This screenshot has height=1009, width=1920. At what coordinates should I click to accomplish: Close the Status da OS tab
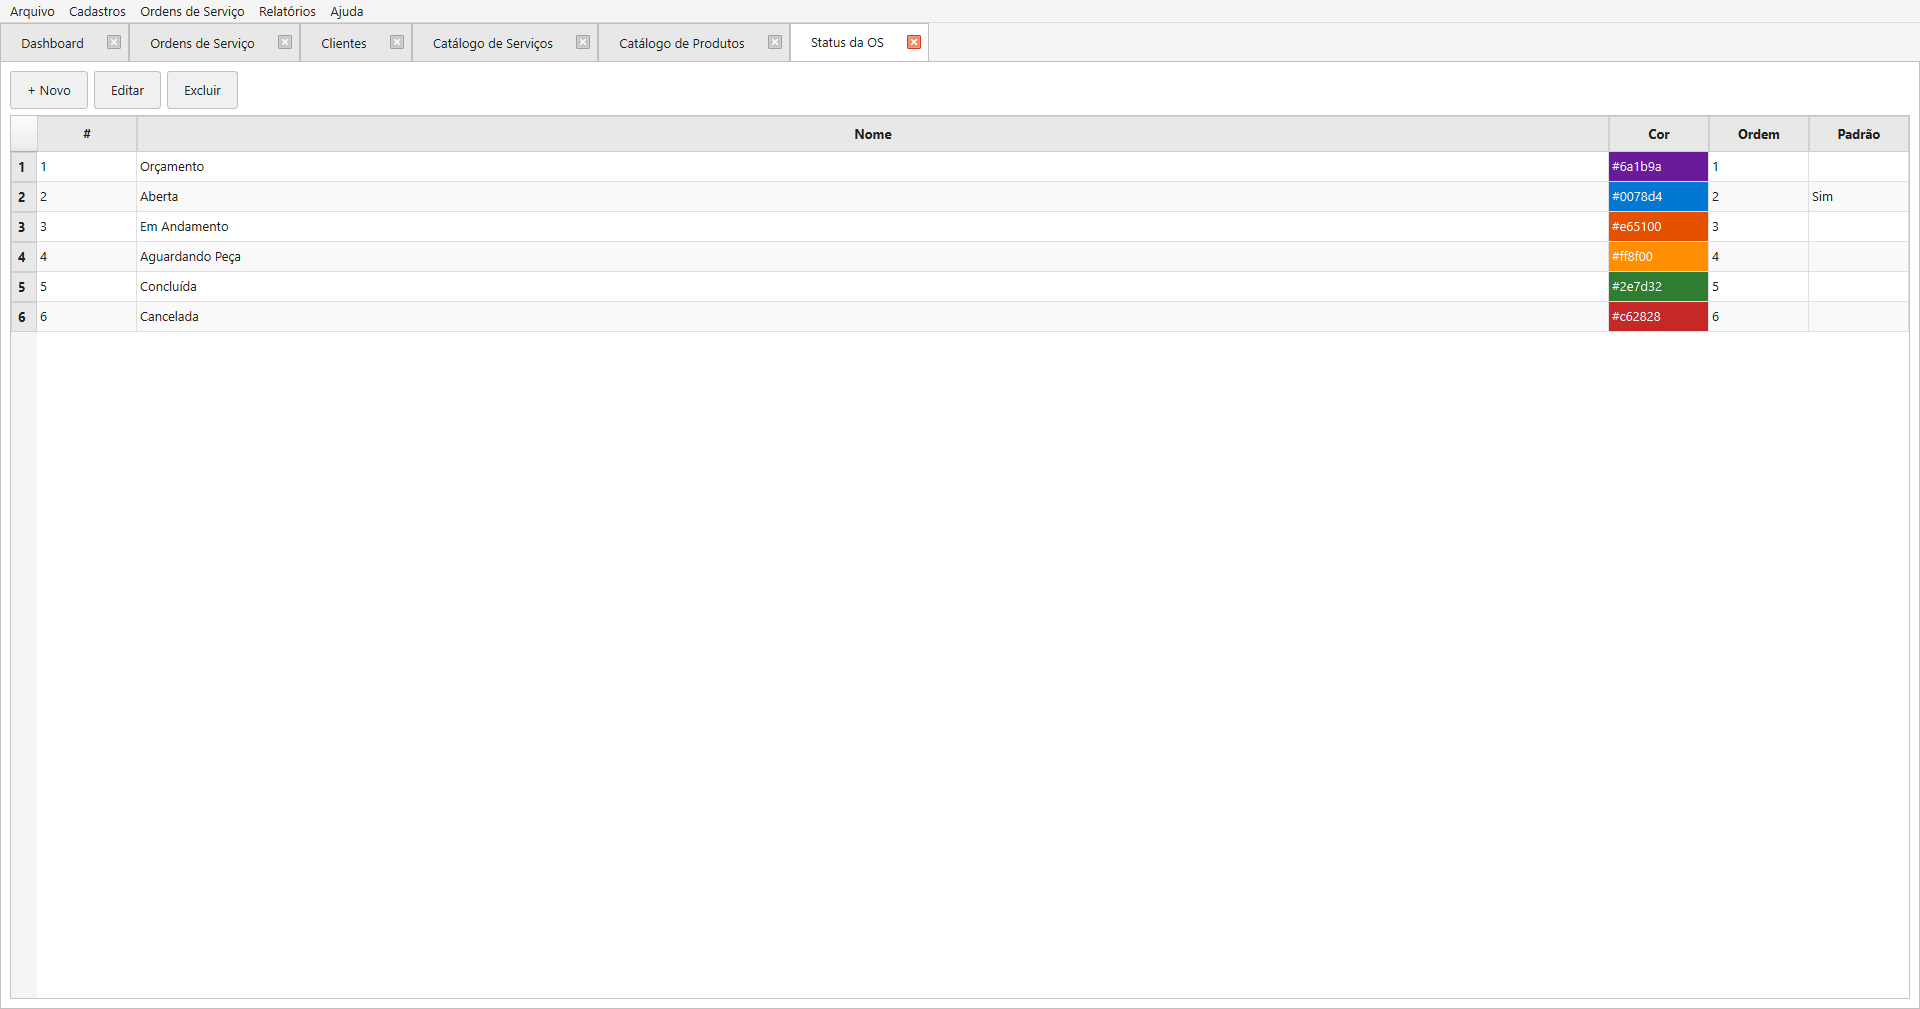[914, 42]
